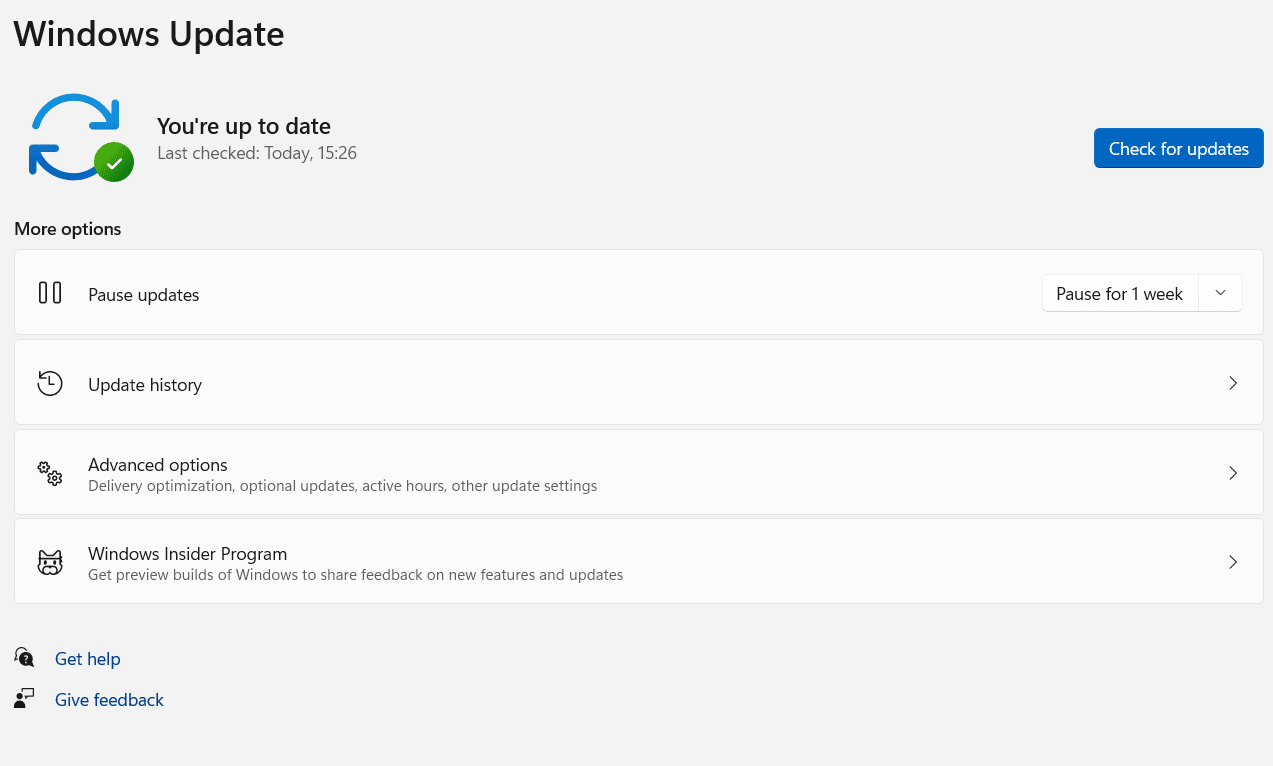Open the Pause for 1 week dropdown arrow

tap(1220, 293)
